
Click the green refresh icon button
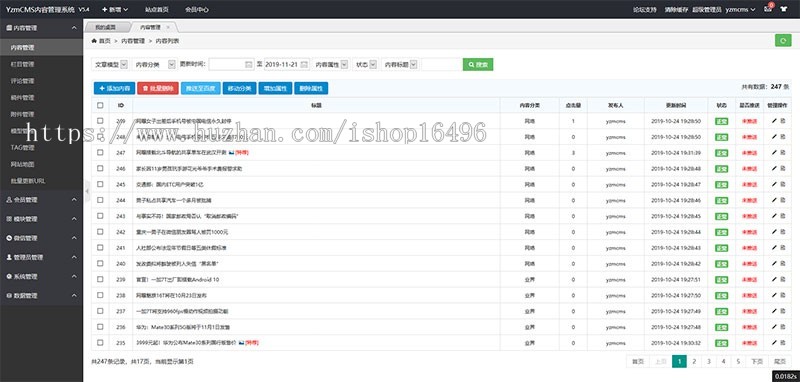click(783, 41)
